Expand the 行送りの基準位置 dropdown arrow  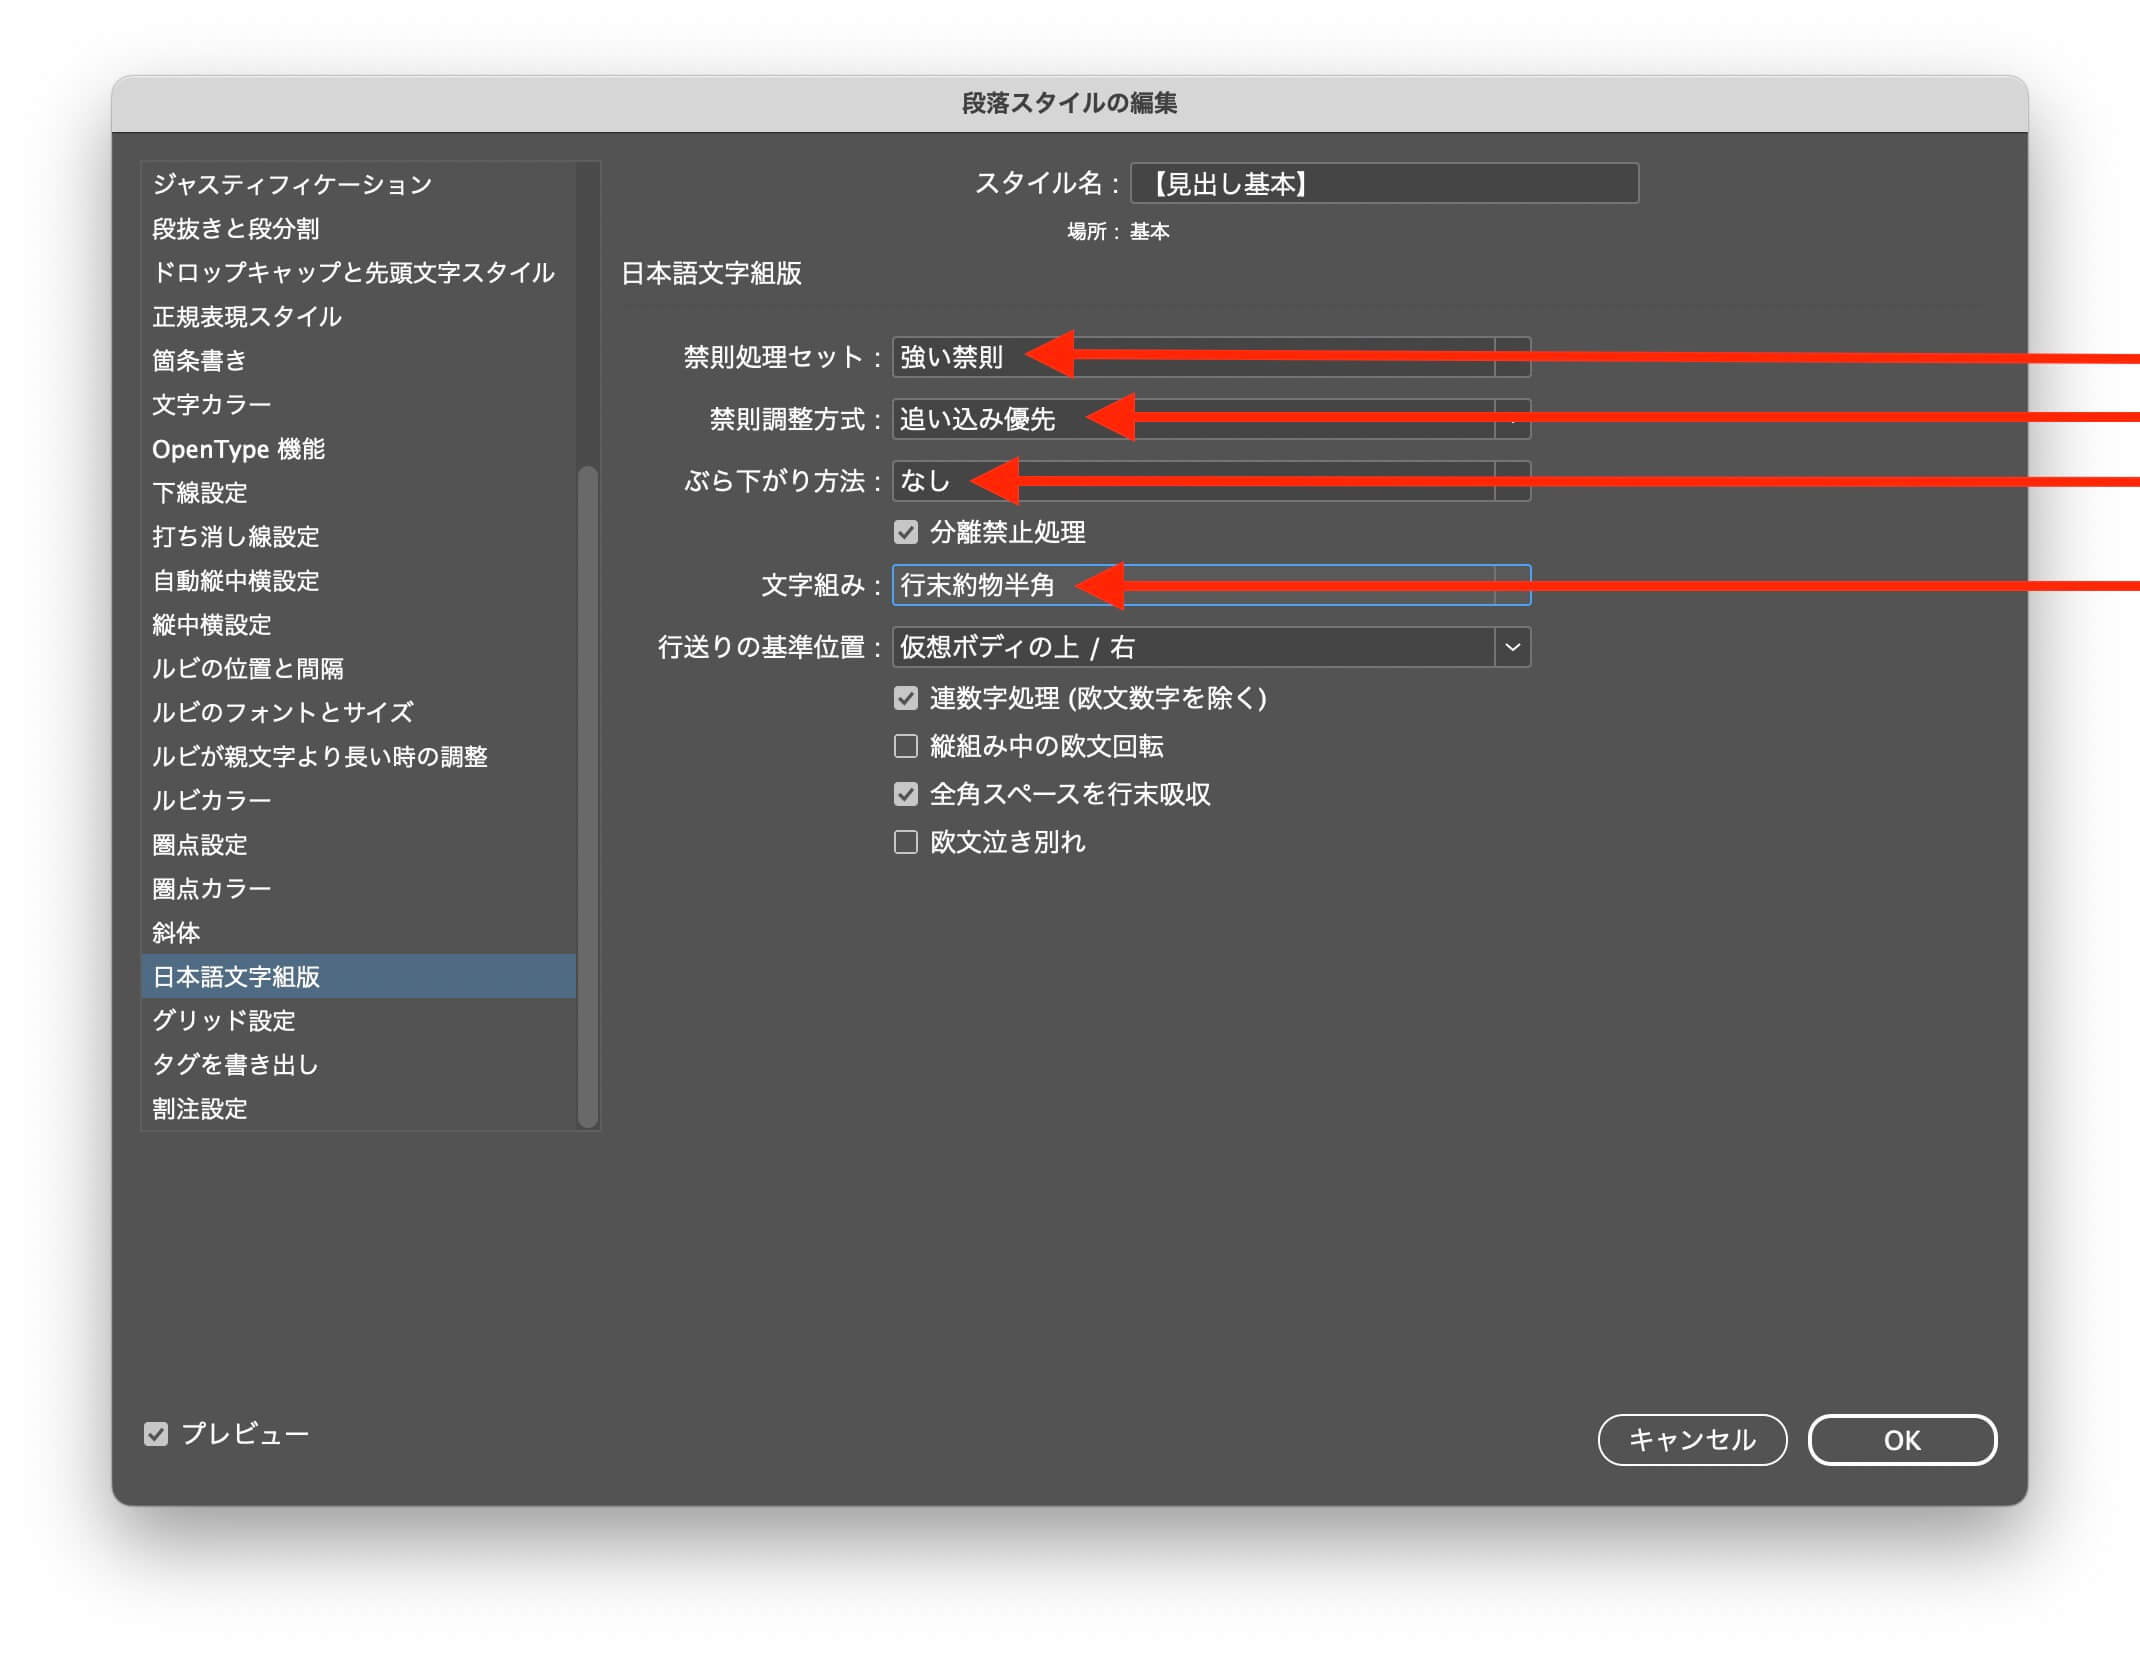[x=1512, y=647]
